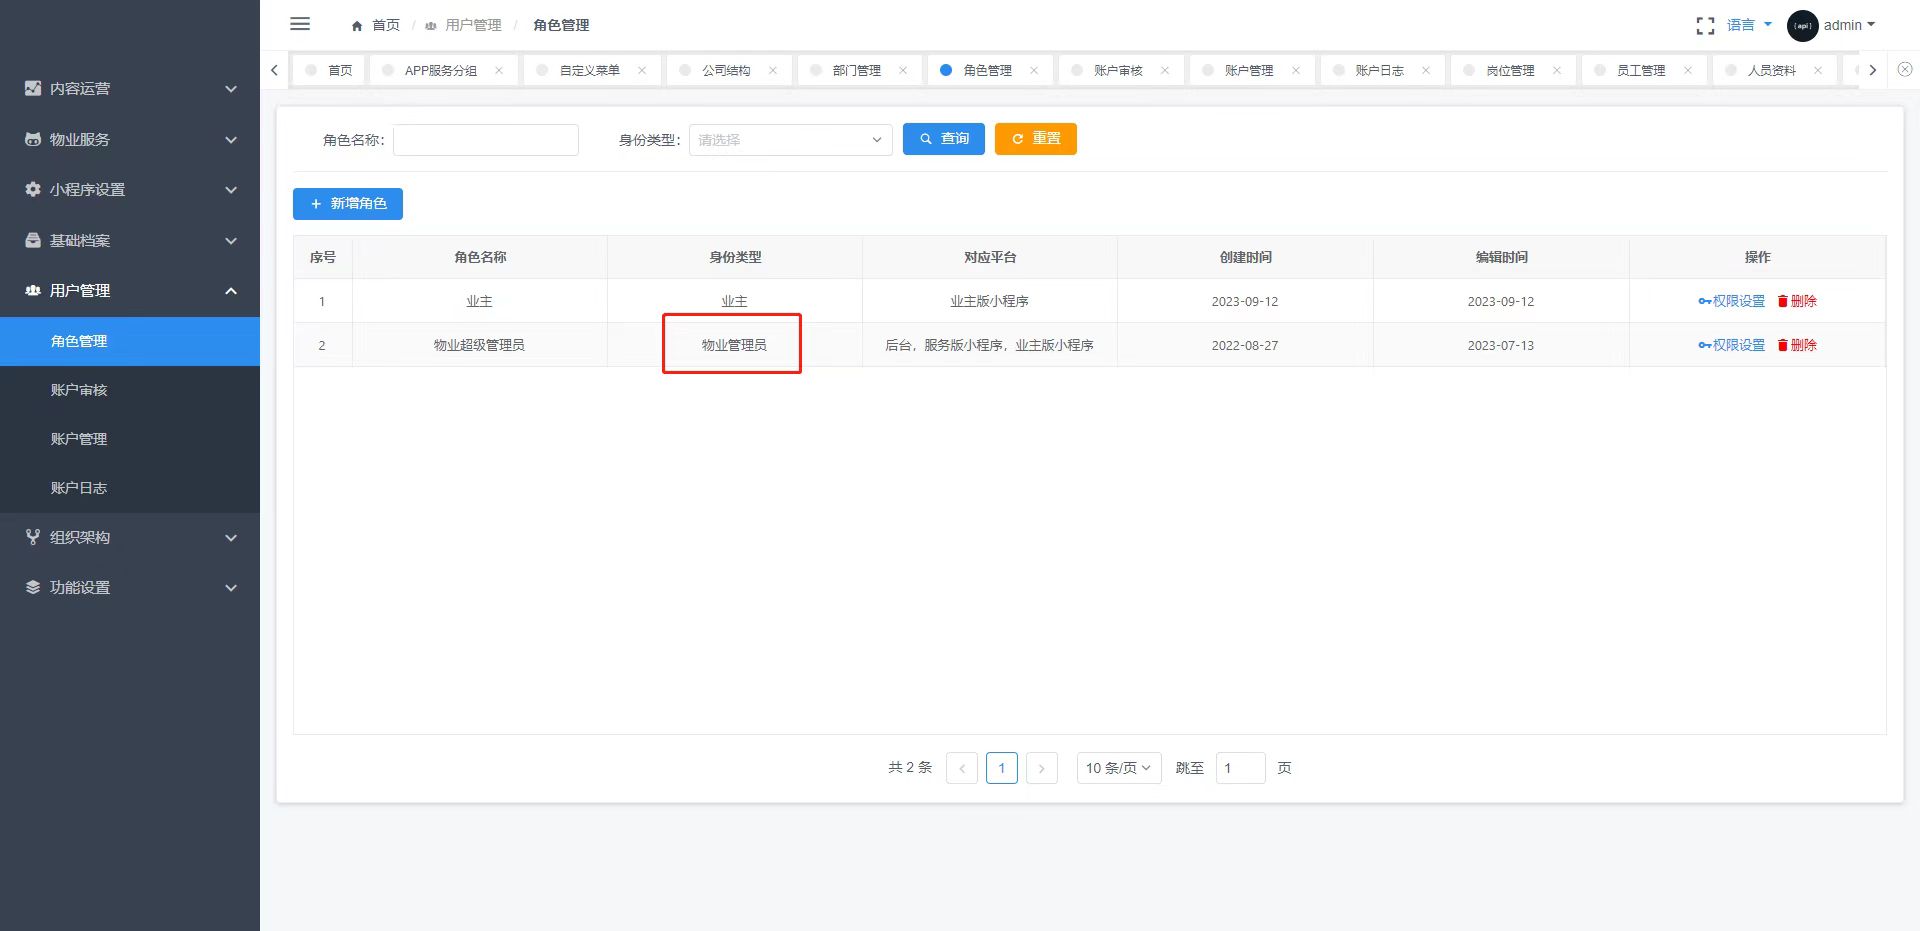Close the 自定义菜单 tab
The width and height of the screenshot is (1920, 931).
pos(642,70)
